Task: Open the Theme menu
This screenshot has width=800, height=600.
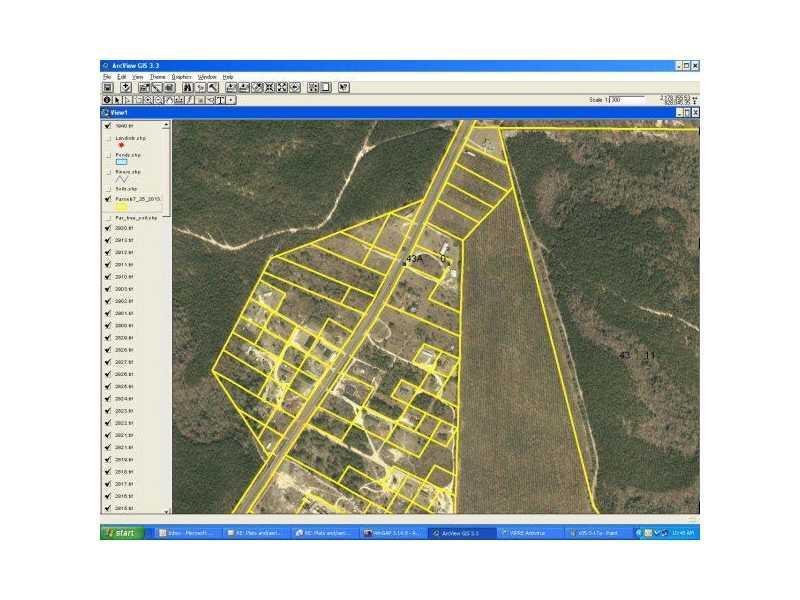Action: (158, 77)
